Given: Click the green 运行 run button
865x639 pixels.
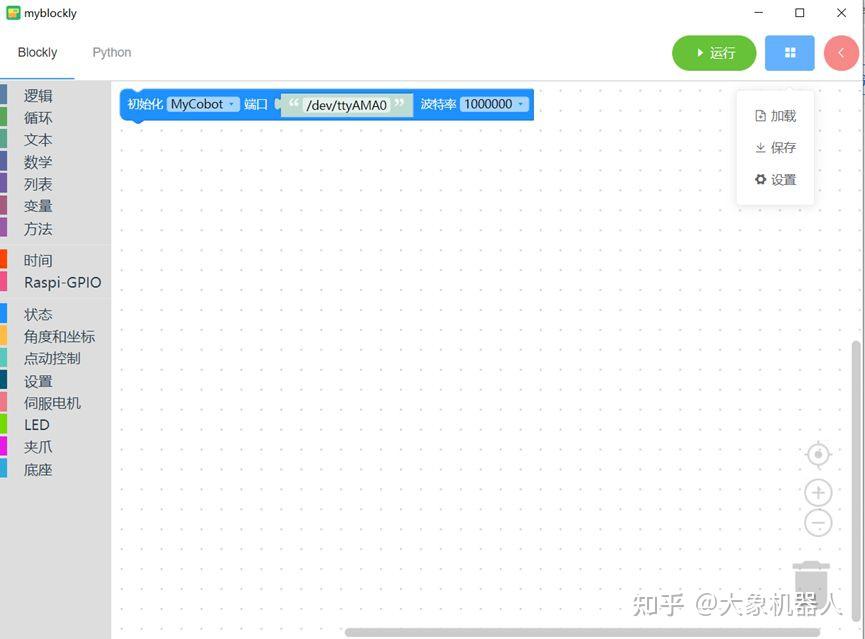Looking at the screenshot, I should coord(714,52).
